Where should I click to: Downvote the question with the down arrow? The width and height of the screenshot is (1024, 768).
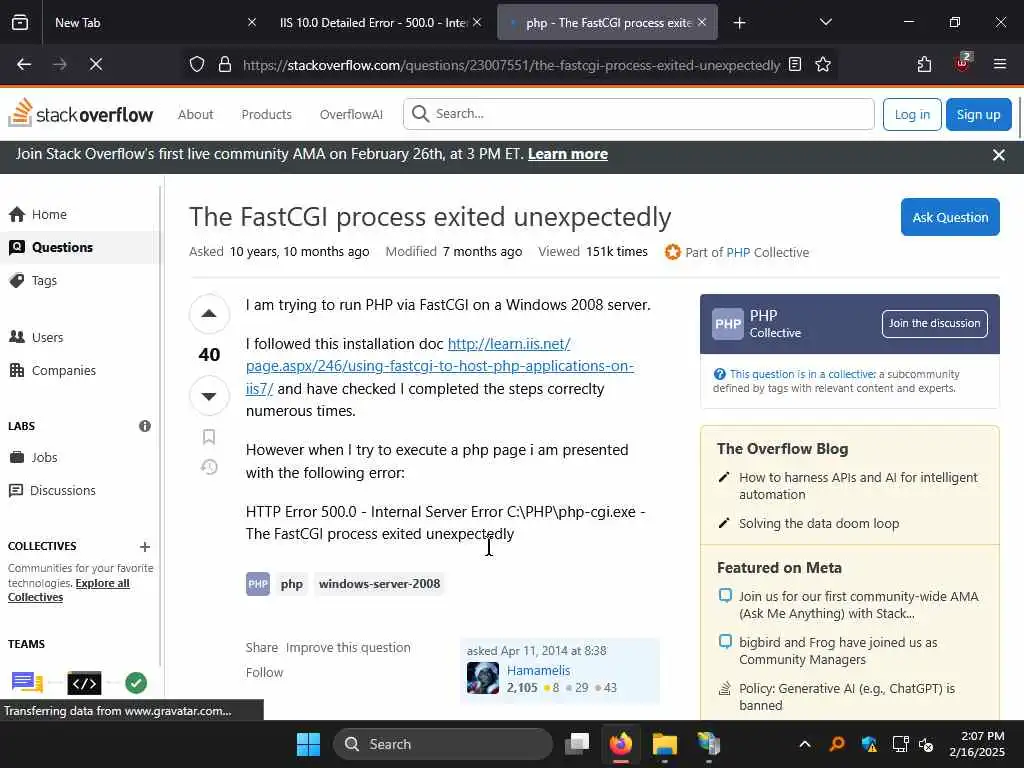(x=209, y=396)
